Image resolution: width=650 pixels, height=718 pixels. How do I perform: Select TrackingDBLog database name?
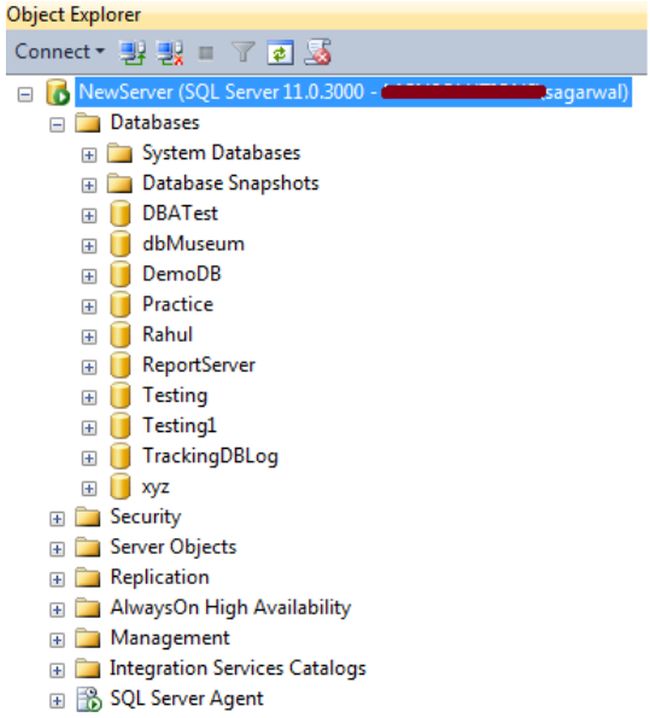click(210, 456)
